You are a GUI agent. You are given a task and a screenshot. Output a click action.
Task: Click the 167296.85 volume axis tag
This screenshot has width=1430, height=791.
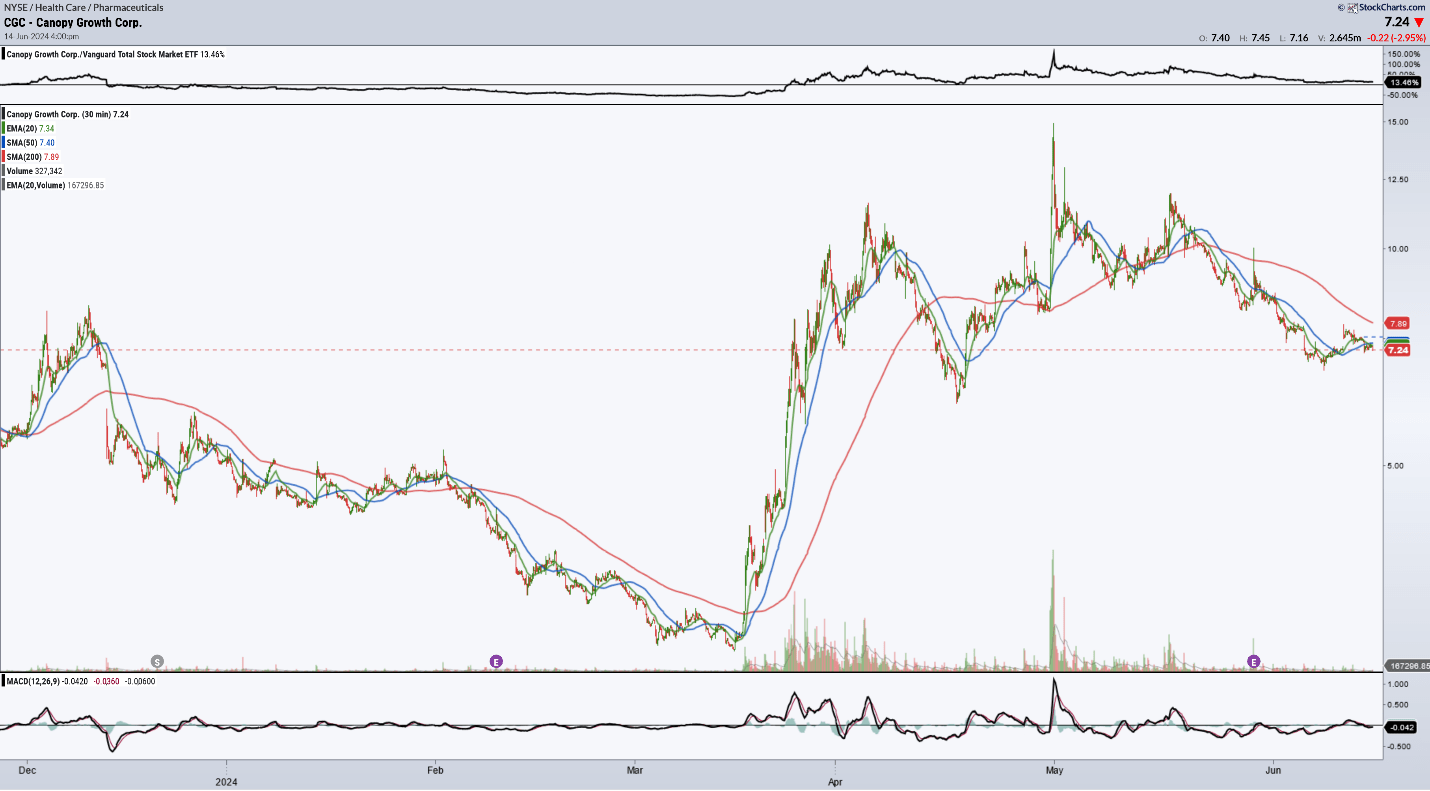[1408, 665]
